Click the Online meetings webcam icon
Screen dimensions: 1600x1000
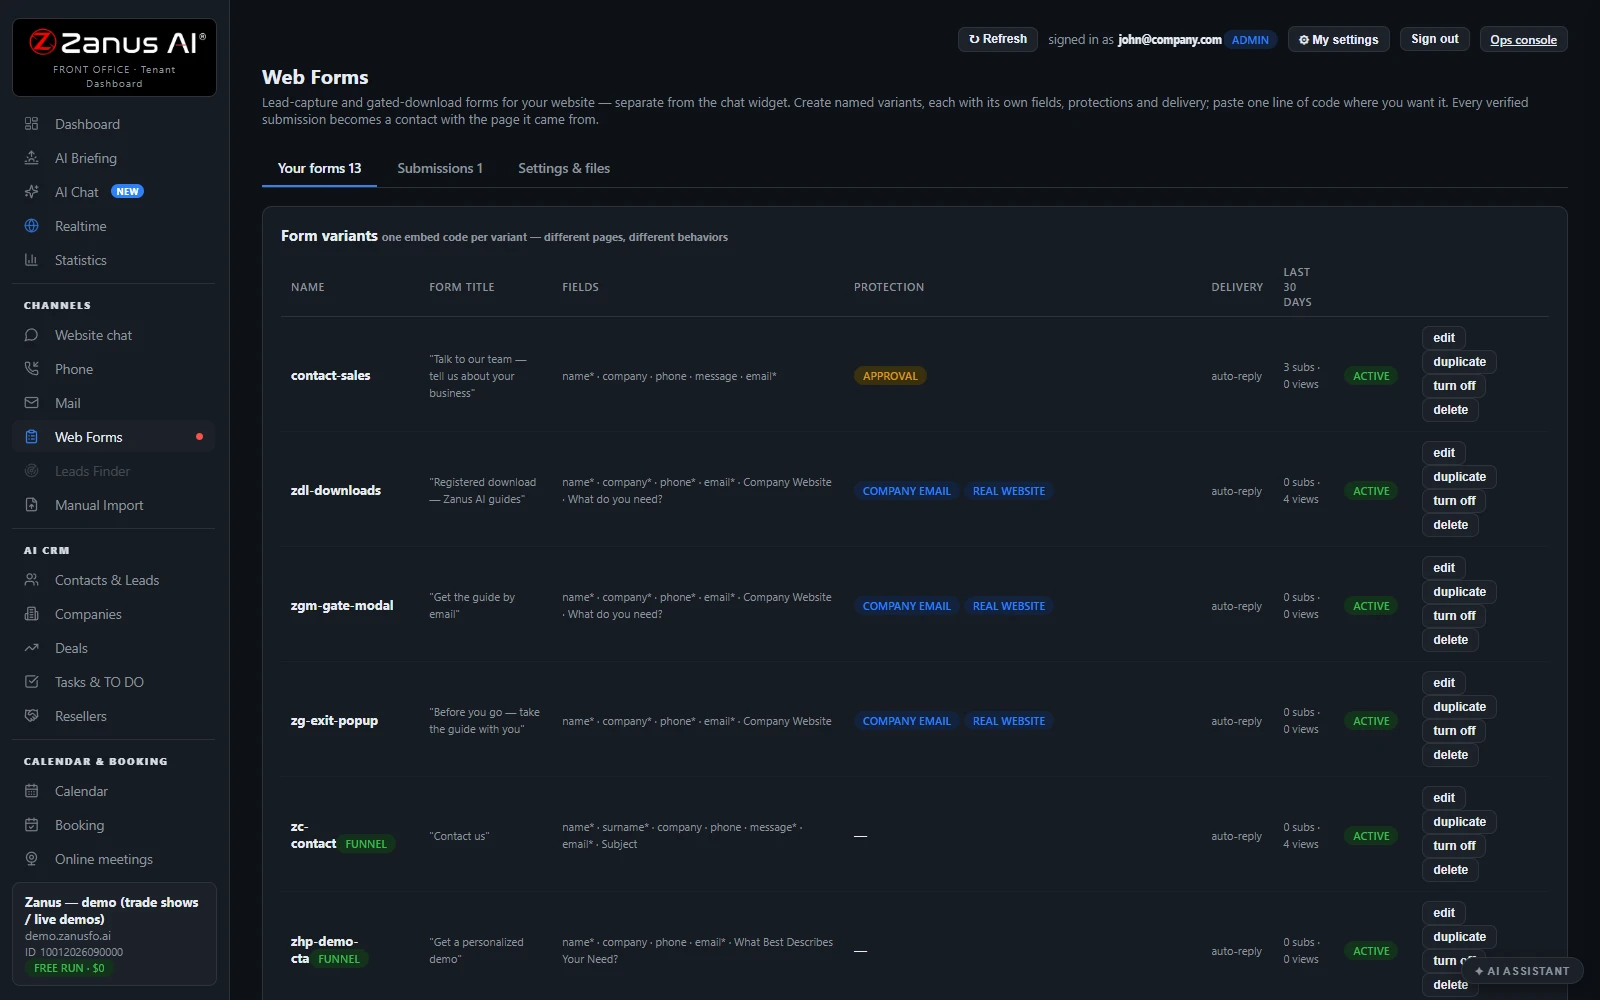click(31, 859)
